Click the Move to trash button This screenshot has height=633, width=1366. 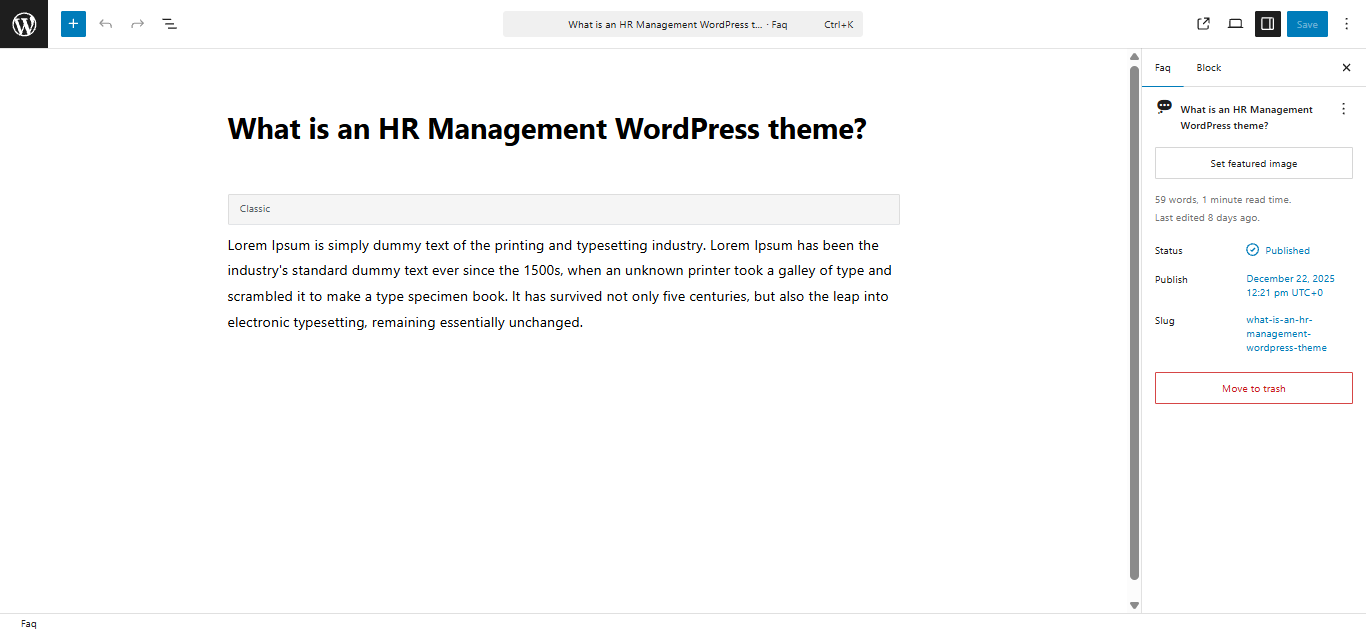(1253, 388)
